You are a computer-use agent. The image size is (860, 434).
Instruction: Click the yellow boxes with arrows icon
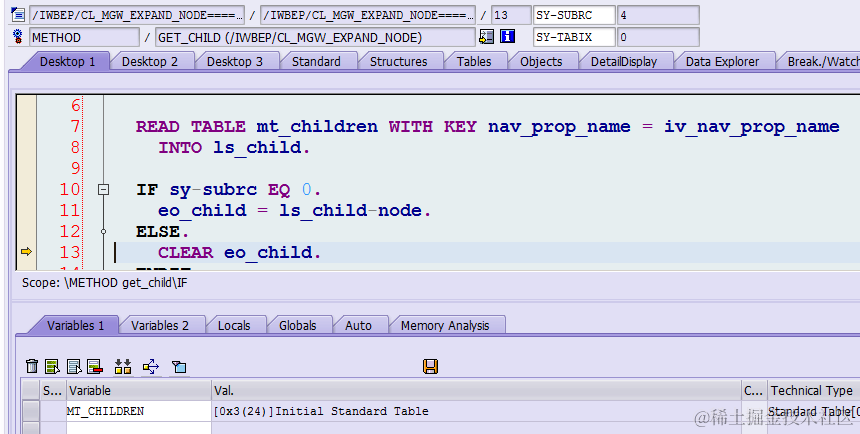point(123,366)
